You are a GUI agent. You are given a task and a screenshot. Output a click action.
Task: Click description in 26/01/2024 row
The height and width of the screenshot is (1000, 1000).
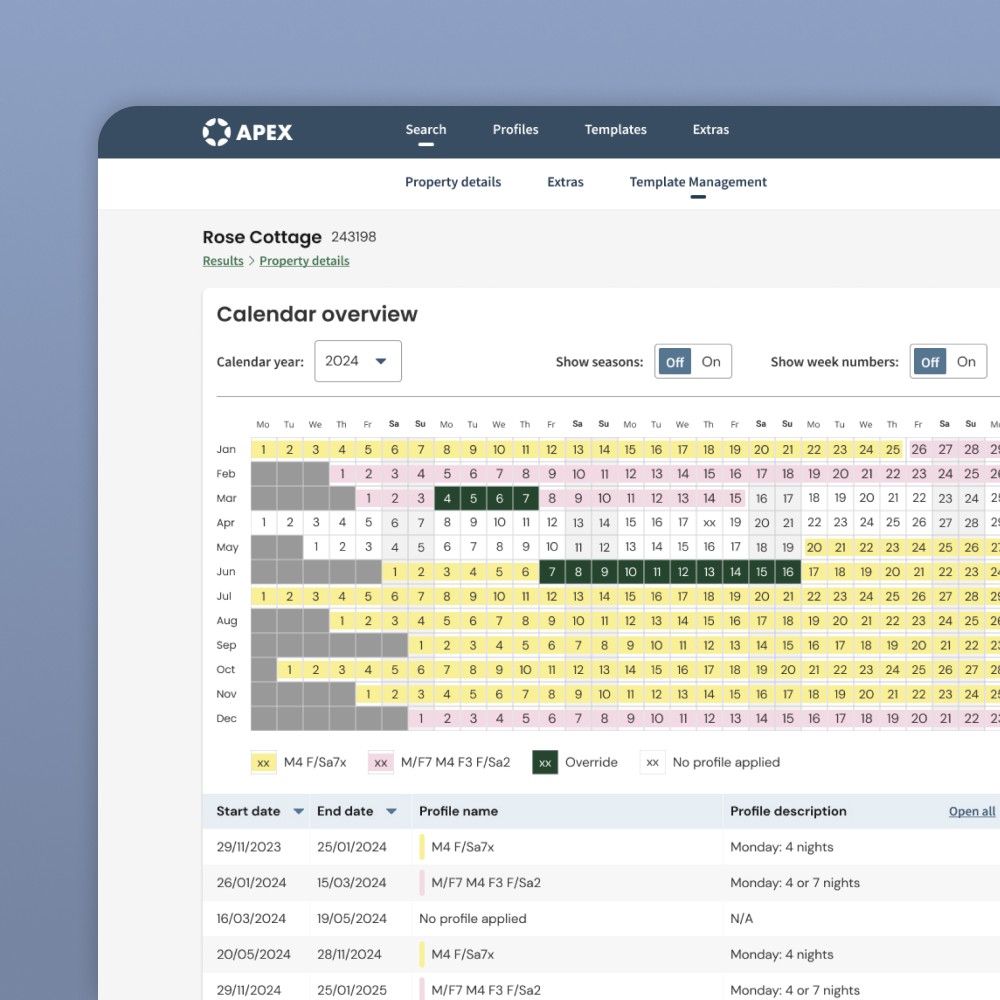tap(795, 883)
